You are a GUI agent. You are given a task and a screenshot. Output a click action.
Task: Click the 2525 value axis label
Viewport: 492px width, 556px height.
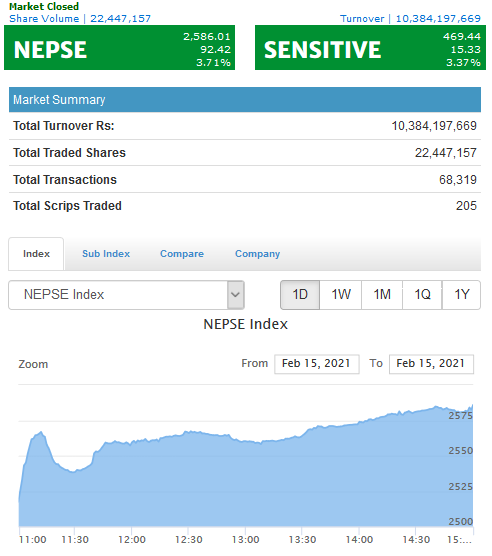coord(460,486)
